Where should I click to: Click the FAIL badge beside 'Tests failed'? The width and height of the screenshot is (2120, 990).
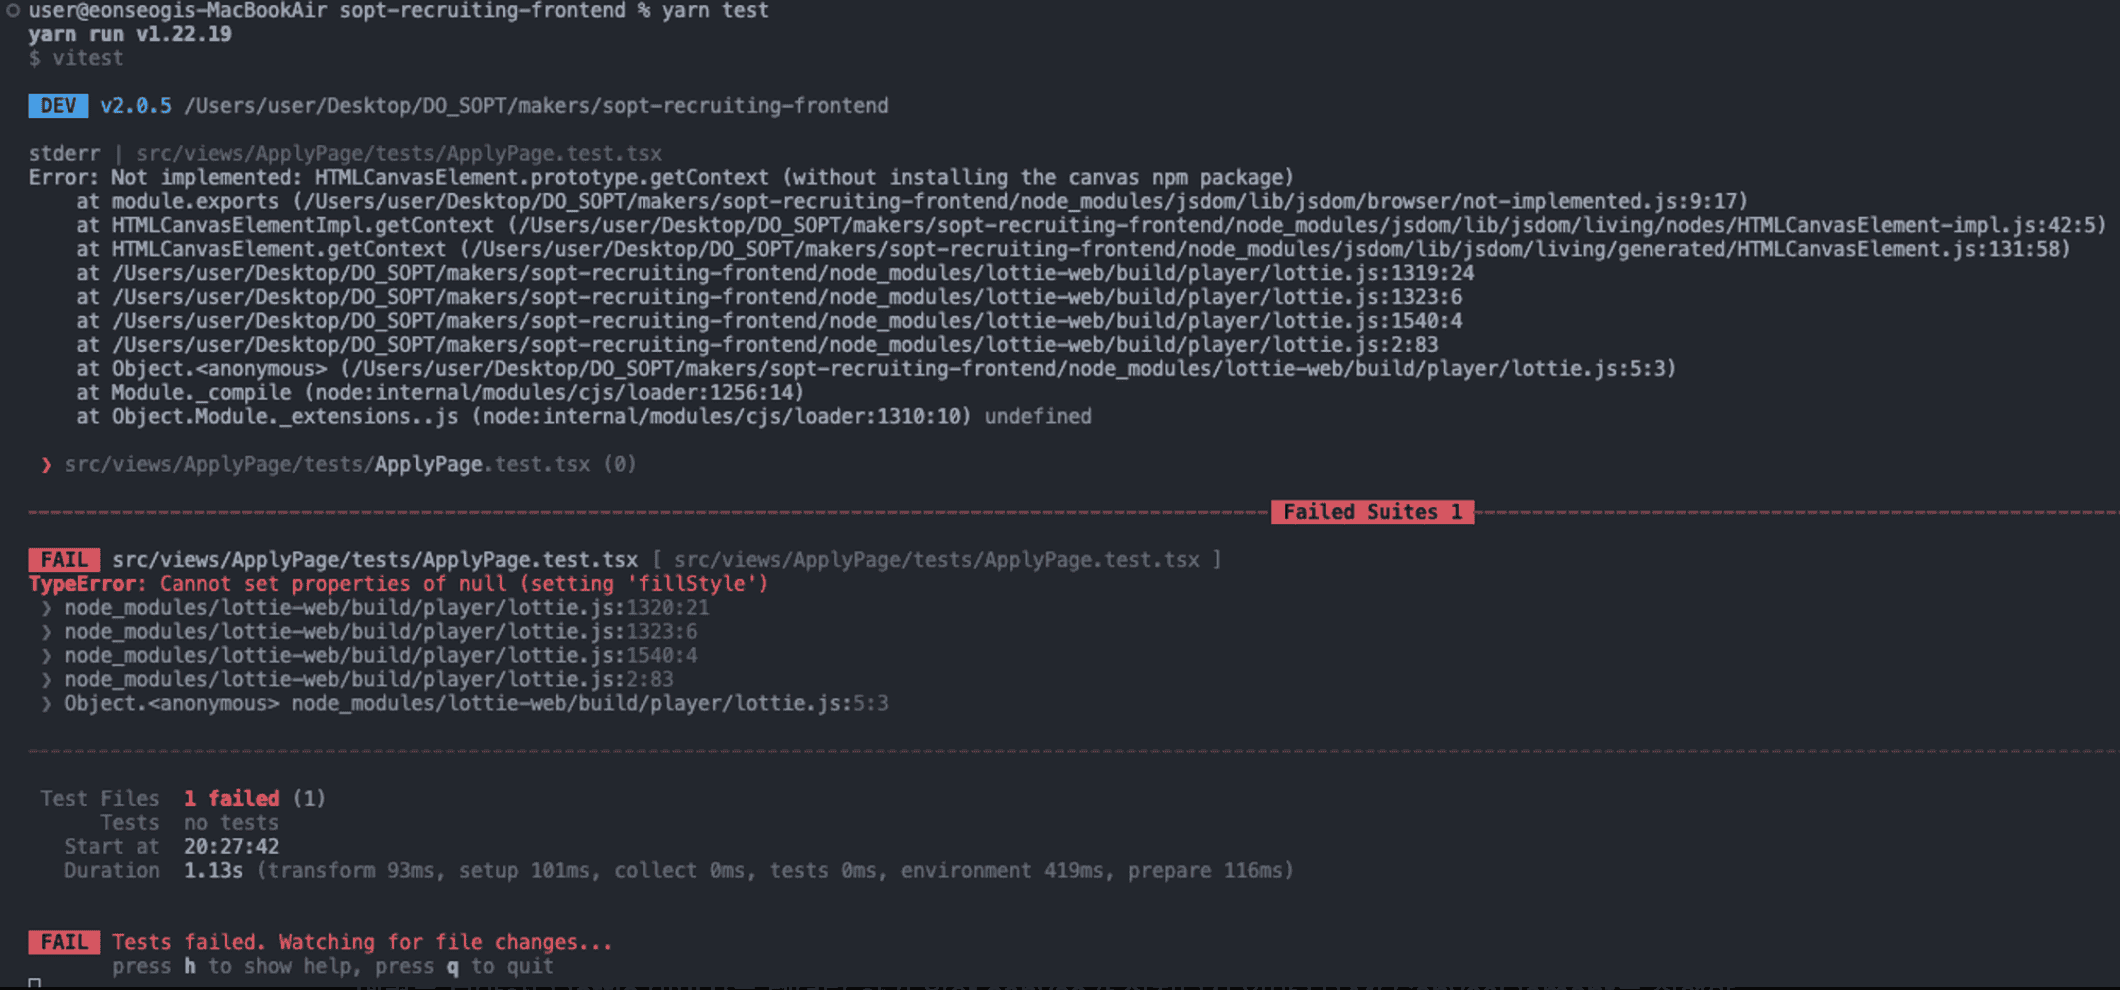64,942
